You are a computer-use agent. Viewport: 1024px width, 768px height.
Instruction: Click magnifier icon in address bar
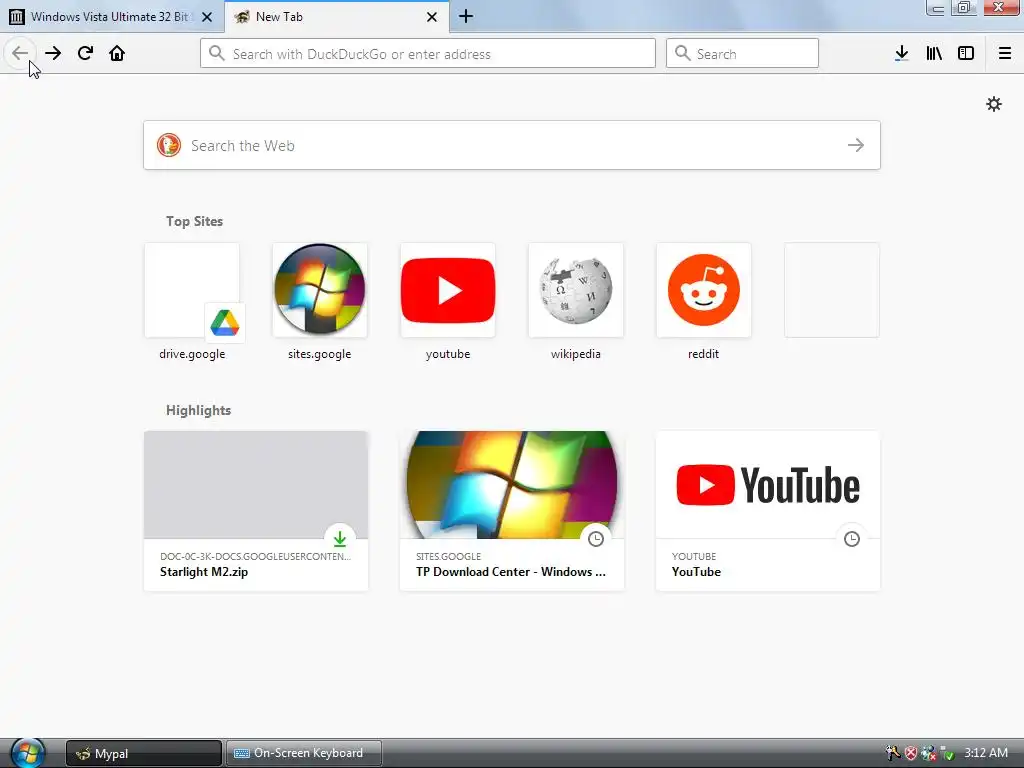click(x=217, y=53)
